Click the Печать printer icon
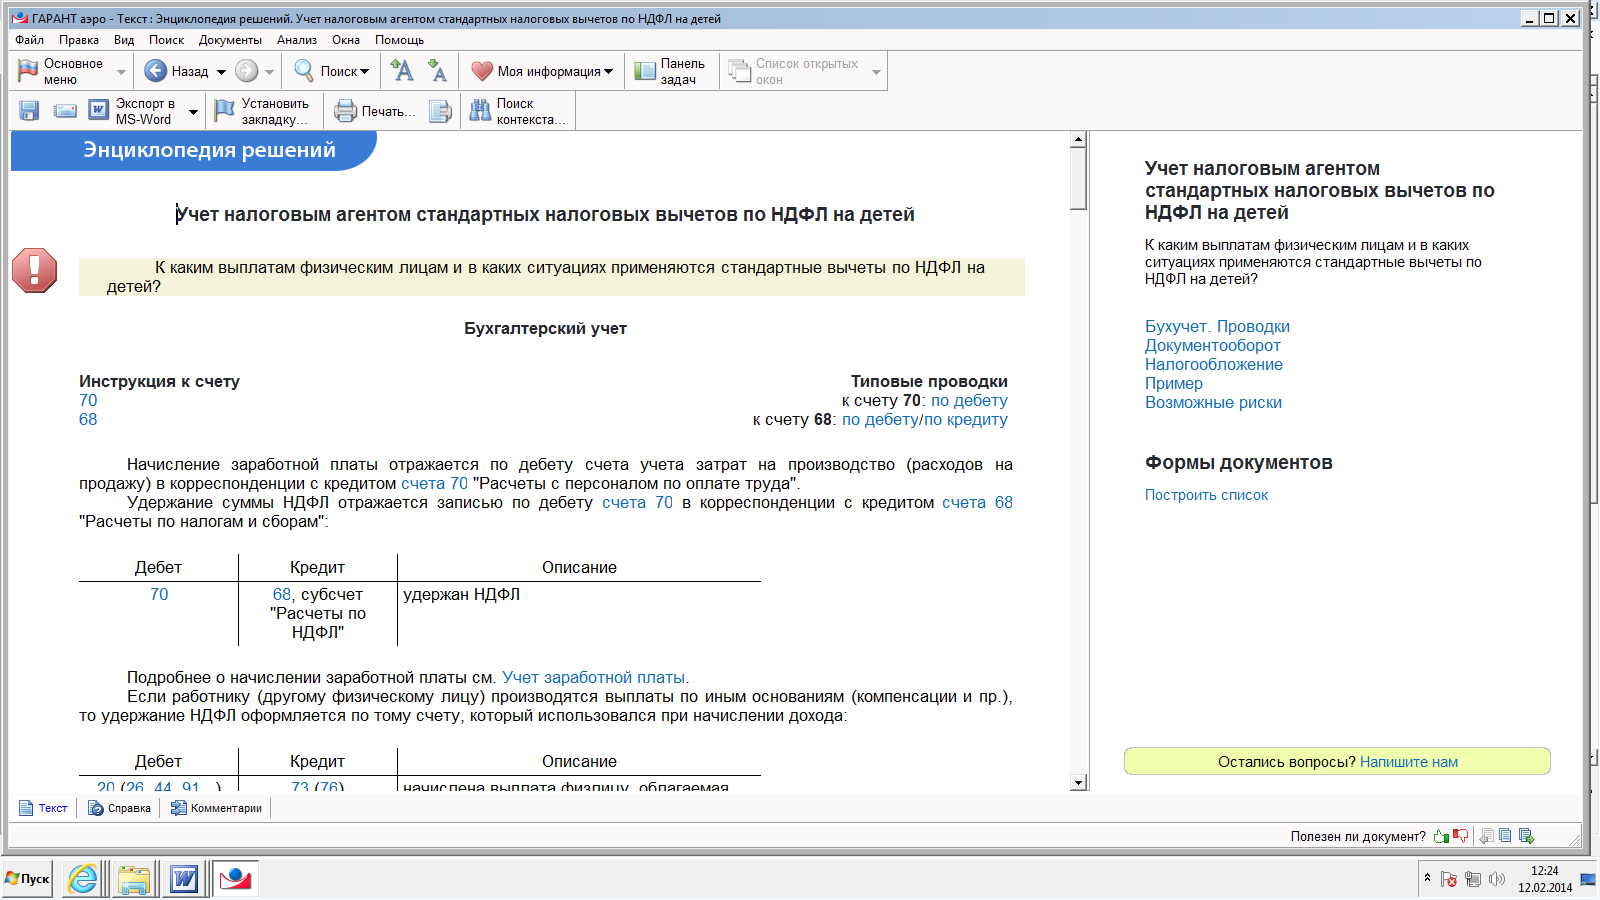Image resolution: width=1600 pixels, height=900 pixels. (x=345, y=111)
